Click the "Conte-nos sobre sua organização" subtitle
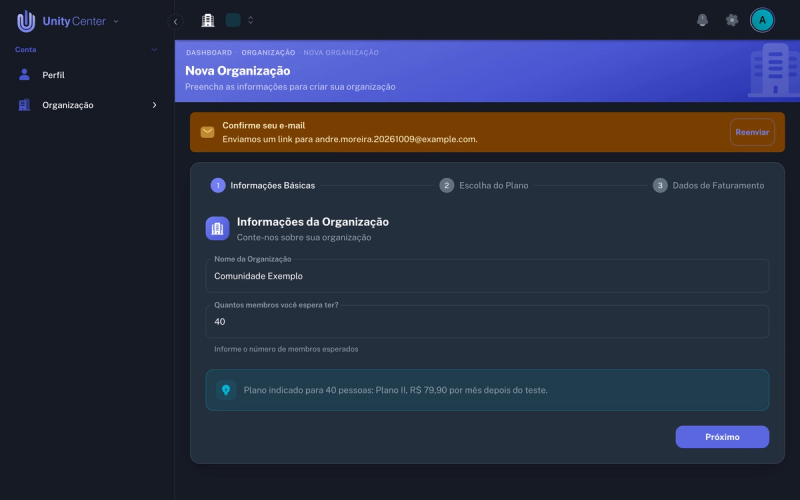The image size is (800, 500). [304, 237]
